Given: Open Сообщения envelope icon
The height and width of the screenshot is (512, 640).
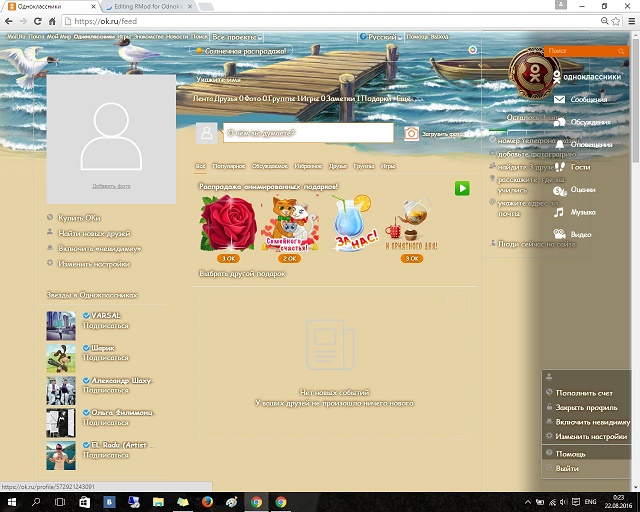Looking at the screenshot, I should coord(559,99).
